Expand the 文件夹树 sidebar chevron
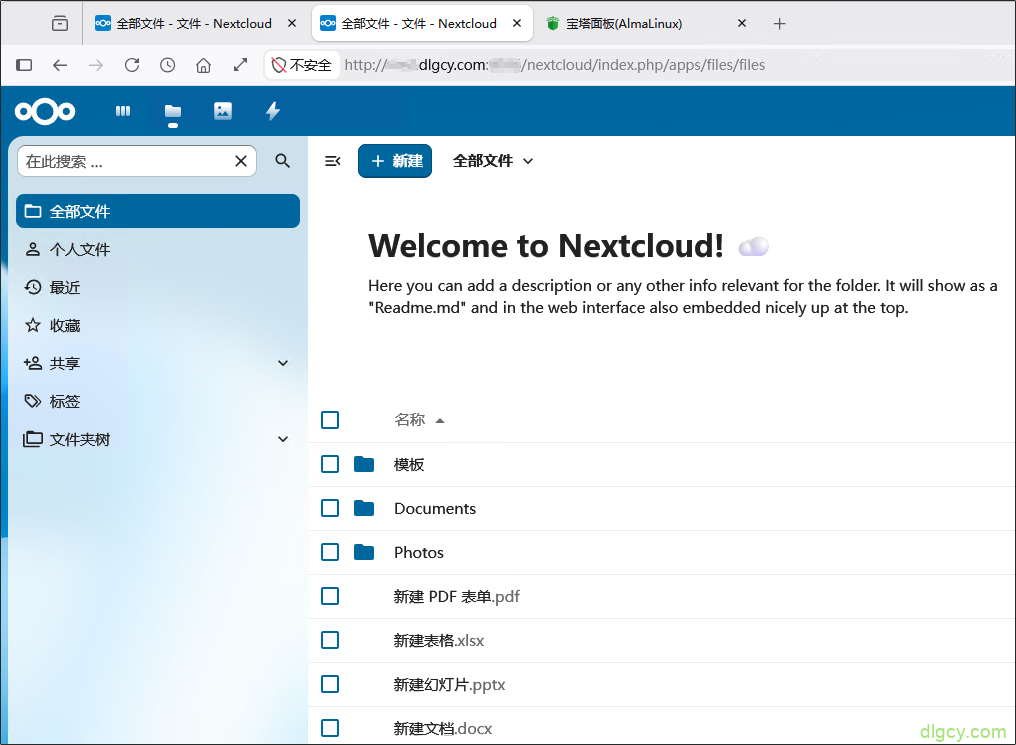 coord(283,439)
